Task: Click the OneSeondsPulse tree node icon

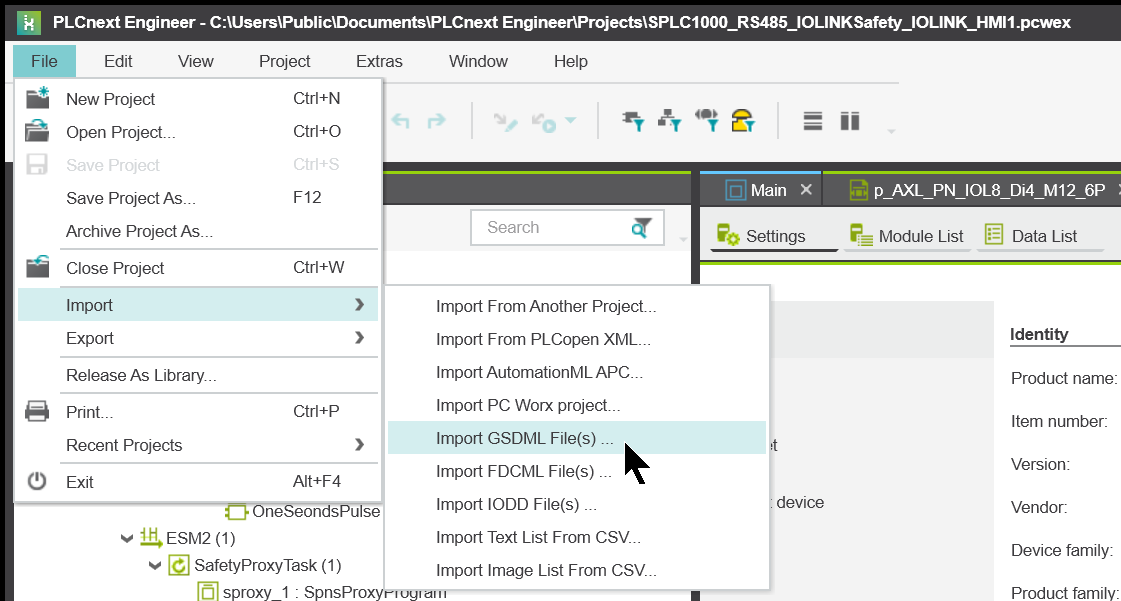Action: coord(236,512)
